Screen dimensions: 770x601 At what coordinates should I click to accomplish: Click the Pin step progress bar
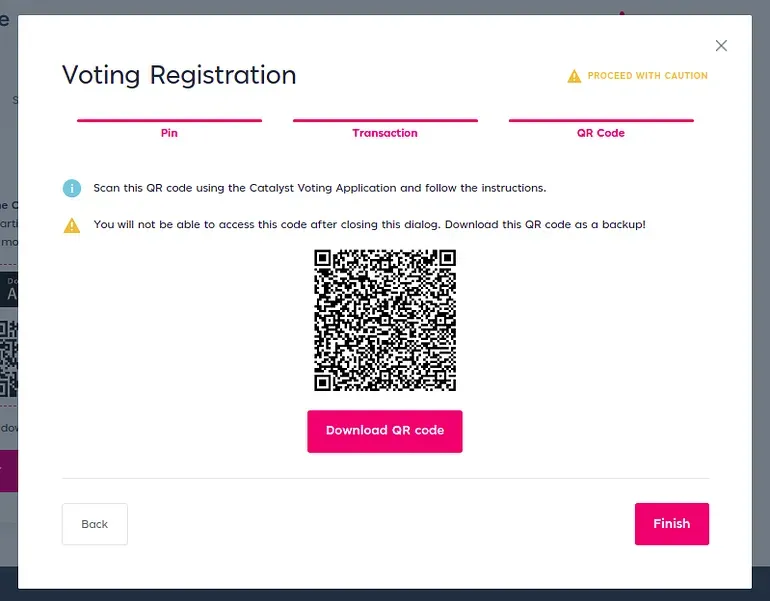(169, 120)
